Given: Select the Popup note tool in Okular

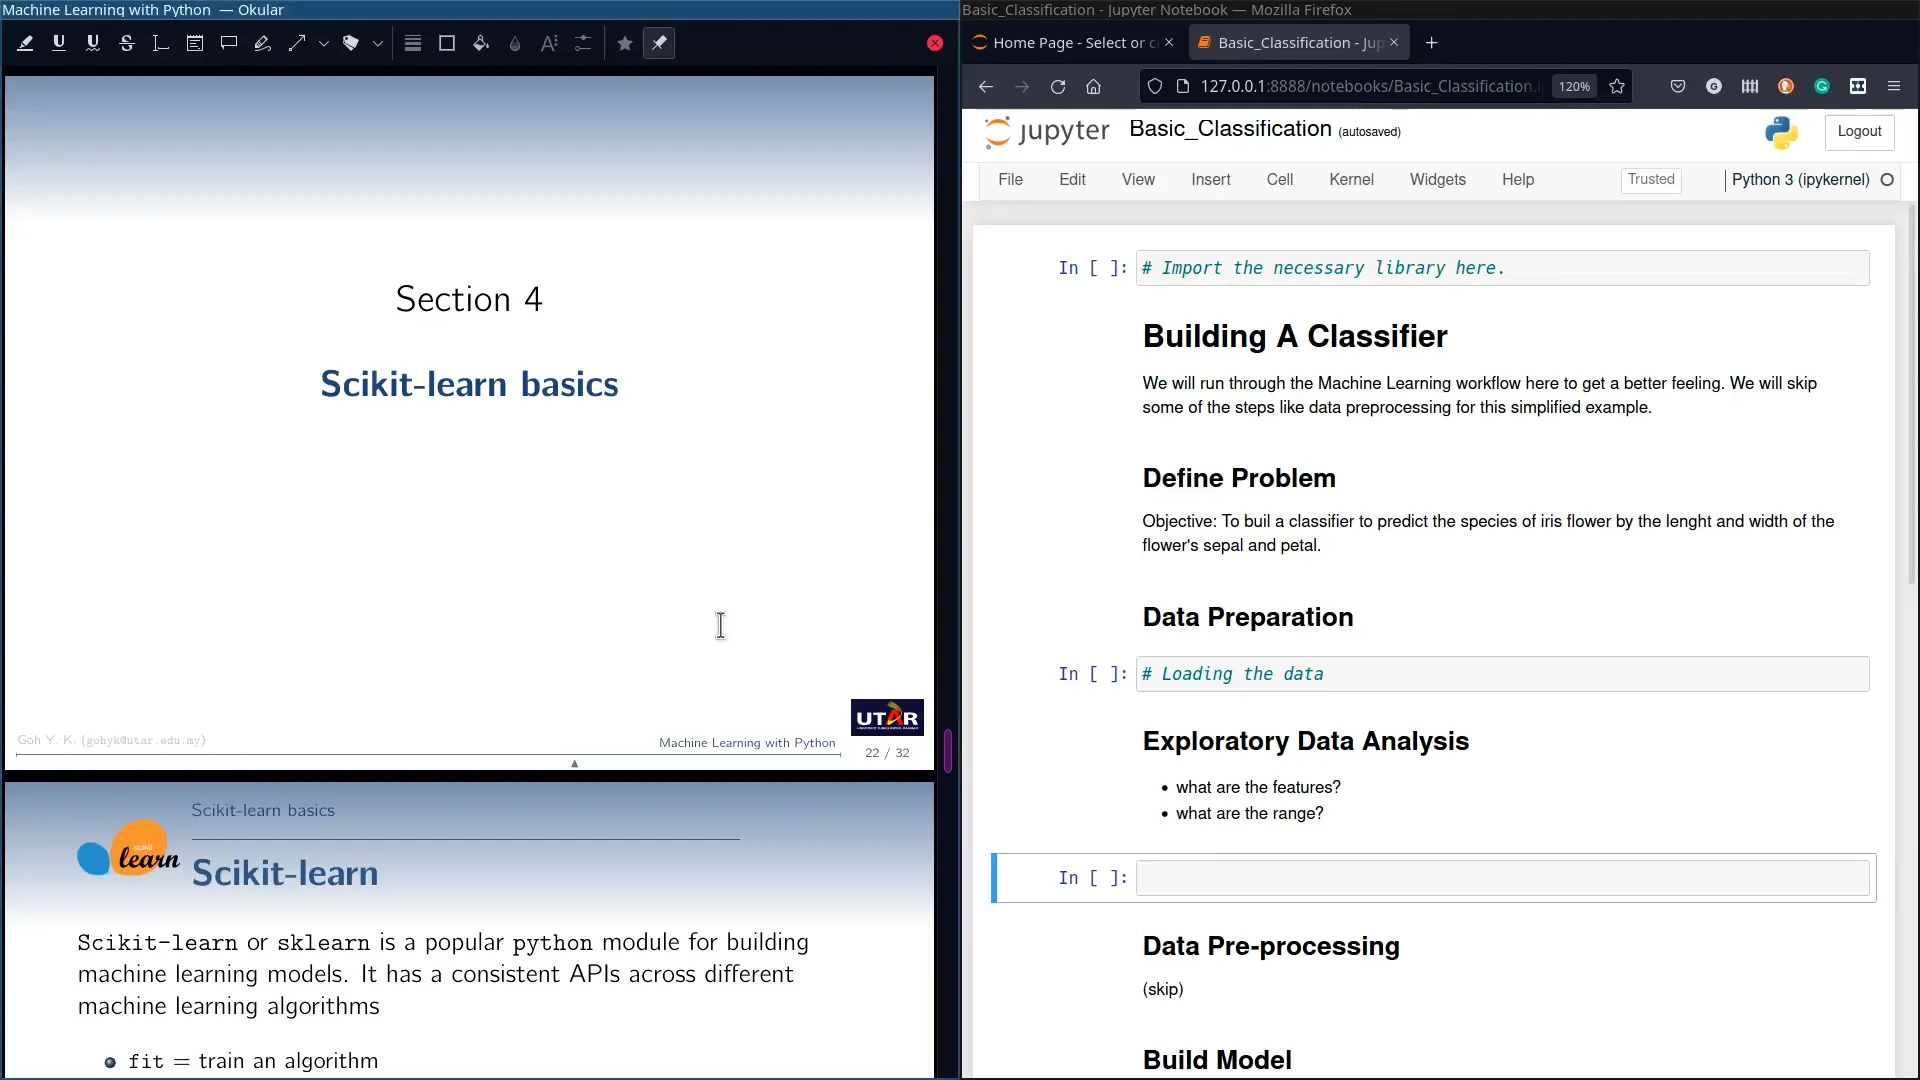Looking at the screenshot, I should point(229,43).
